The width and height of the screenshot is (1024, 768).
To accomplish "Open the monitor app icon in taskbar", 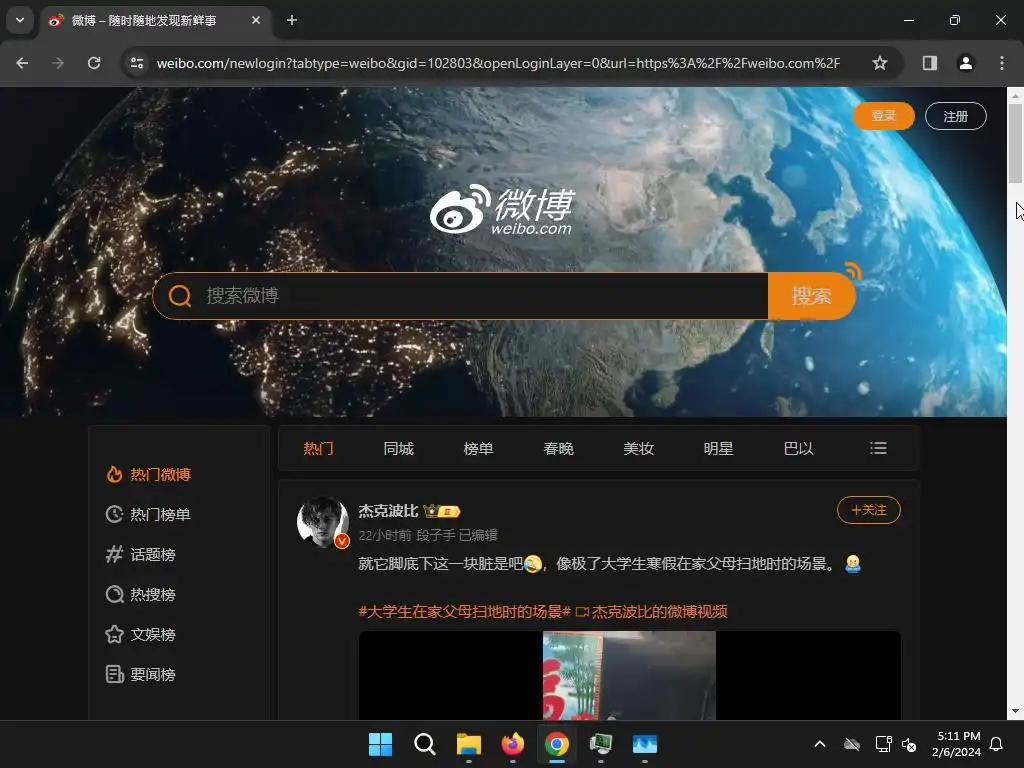I will point(601,744).
